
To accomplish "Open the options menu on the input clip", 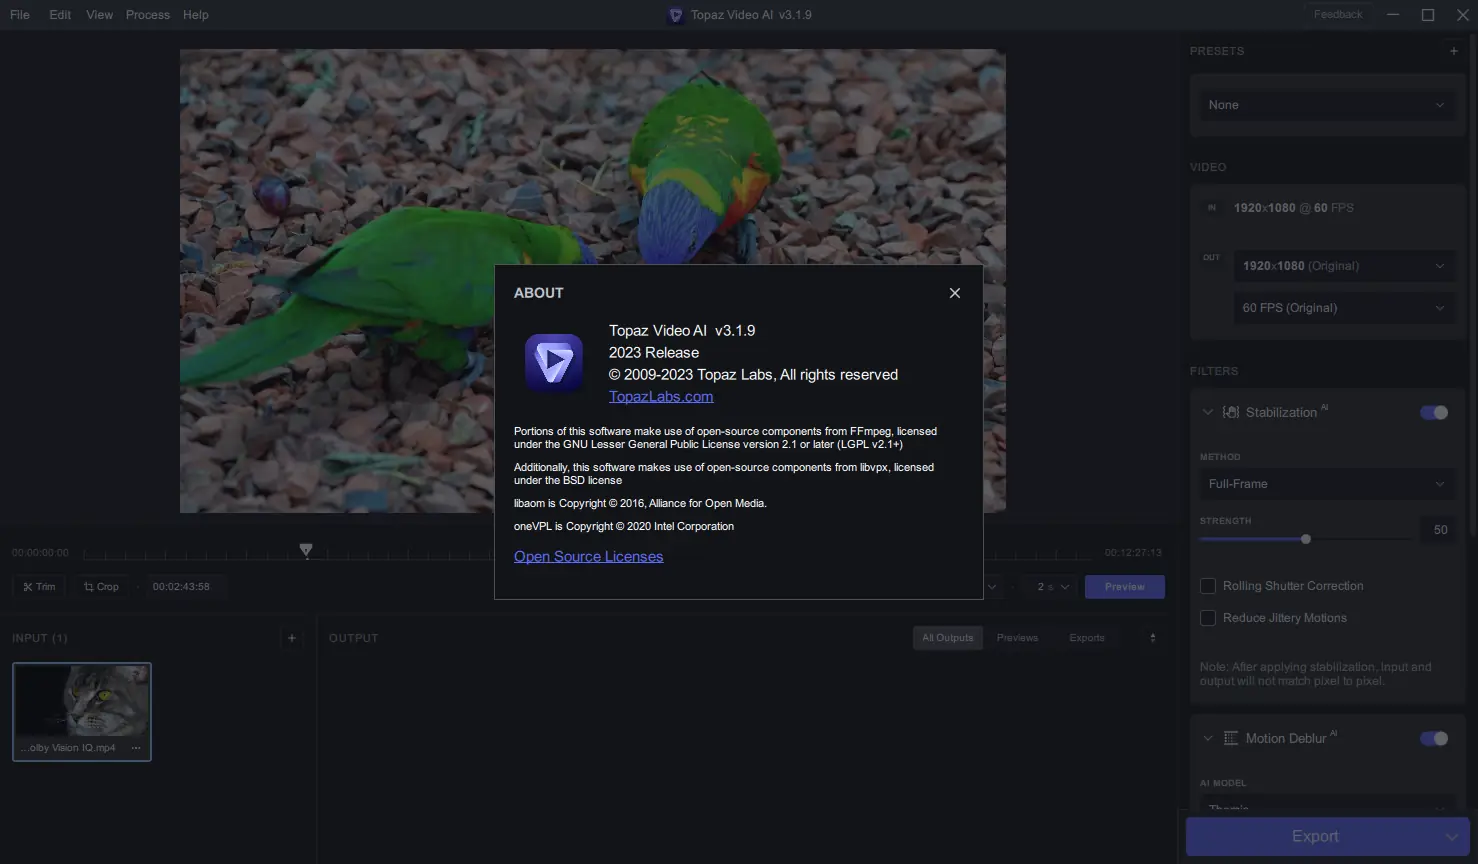I will tap(136, 748).
